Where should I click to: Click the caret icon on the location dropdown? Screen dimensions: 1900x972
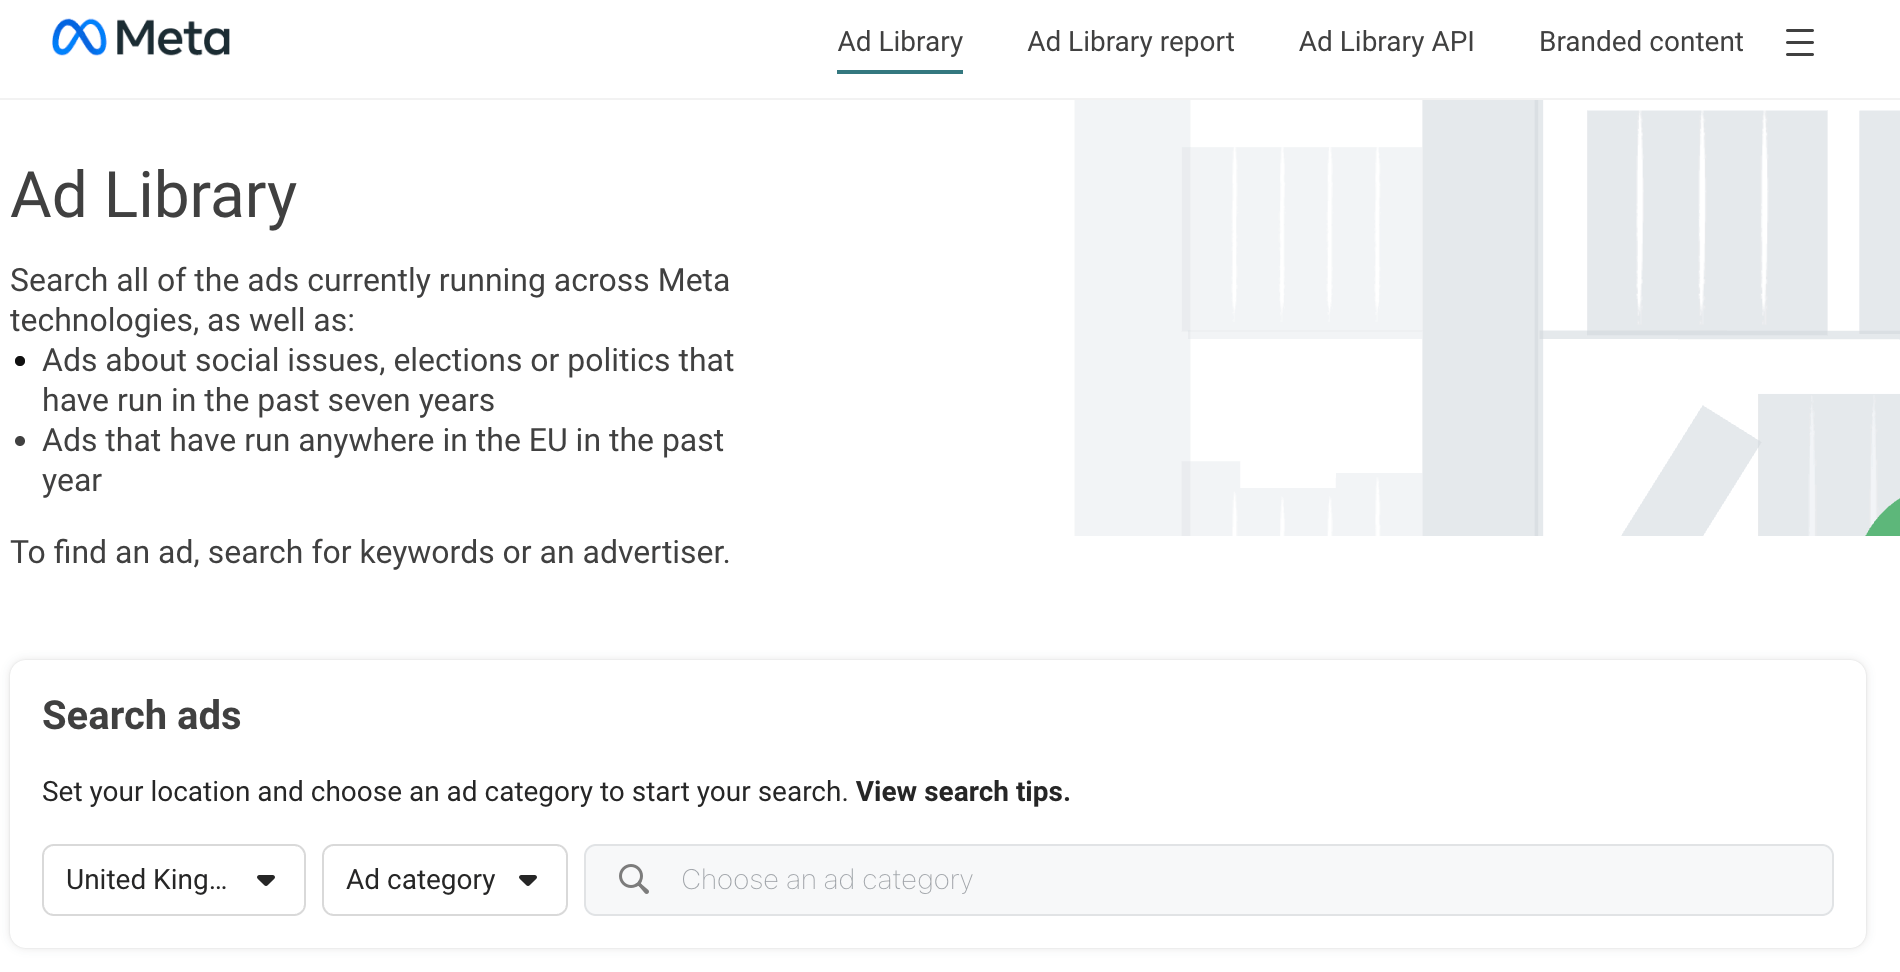pos(267,880)
